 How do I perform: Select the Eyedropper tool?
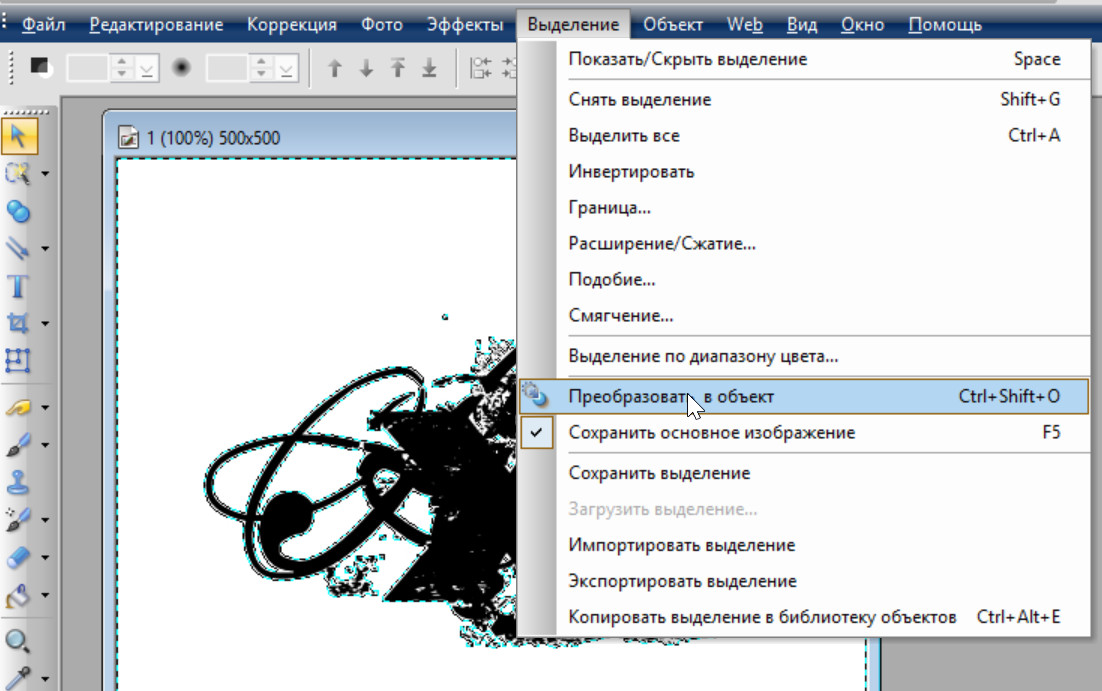[18, 678]
